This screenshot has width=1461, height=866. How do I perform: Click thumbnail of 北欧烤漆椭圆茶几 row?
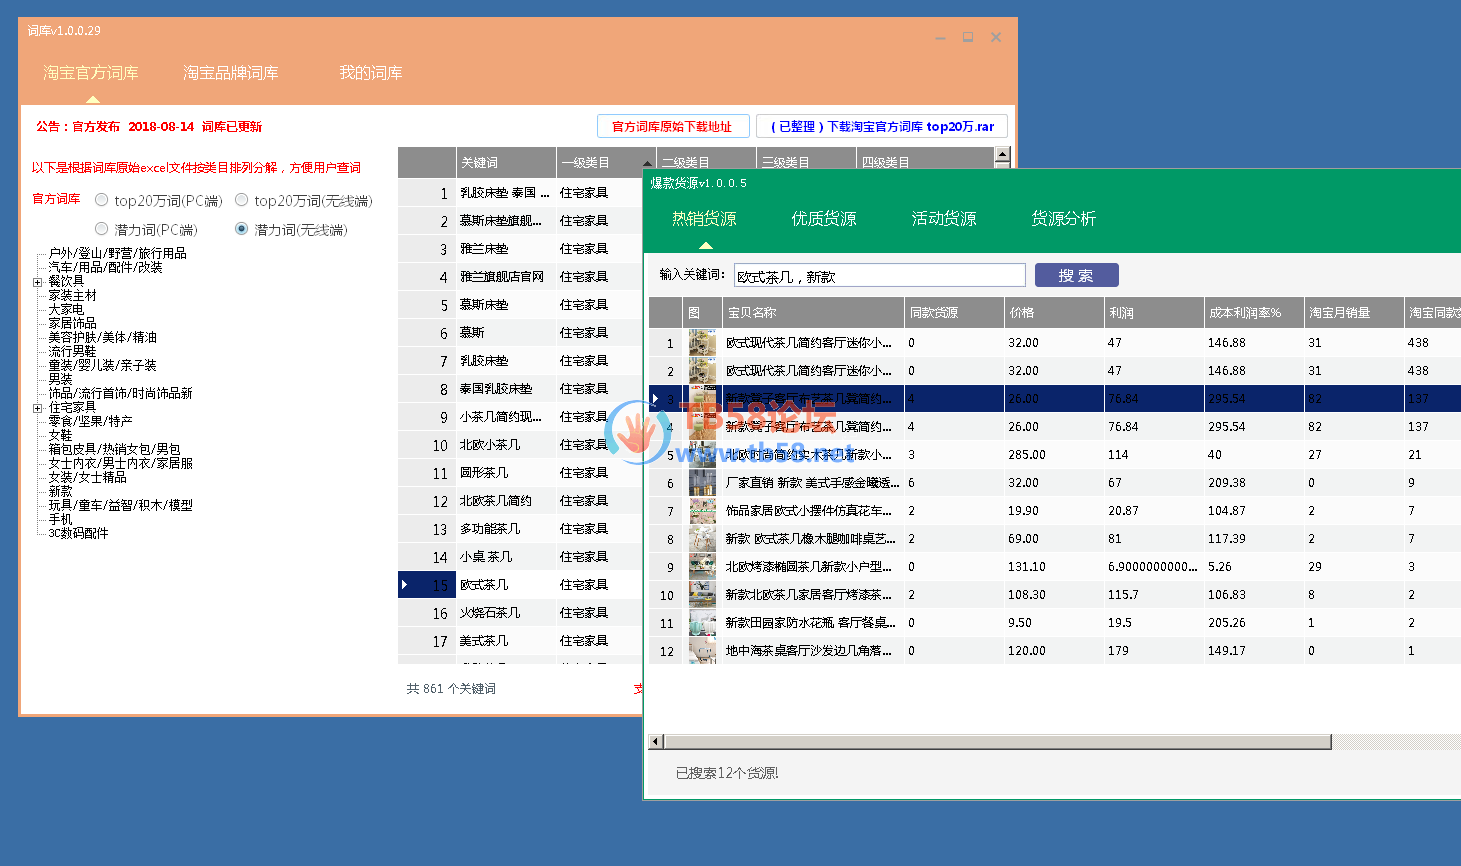[702, 567]
